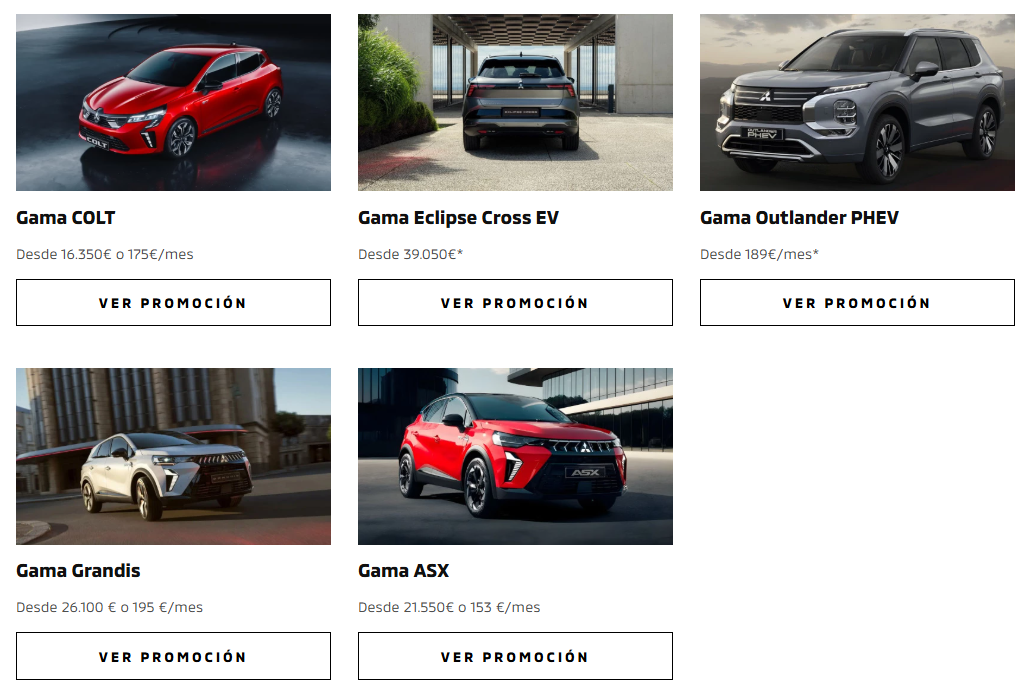Select the Desde 39.050€* price text
Image resolution: width=1031 pixels, height=692 pixels.
click(x=410, y=255)
